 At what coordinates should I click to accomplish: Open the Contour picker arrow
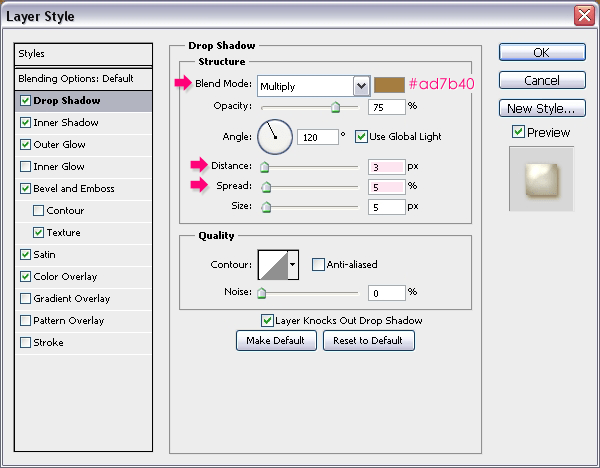point(293,265)
